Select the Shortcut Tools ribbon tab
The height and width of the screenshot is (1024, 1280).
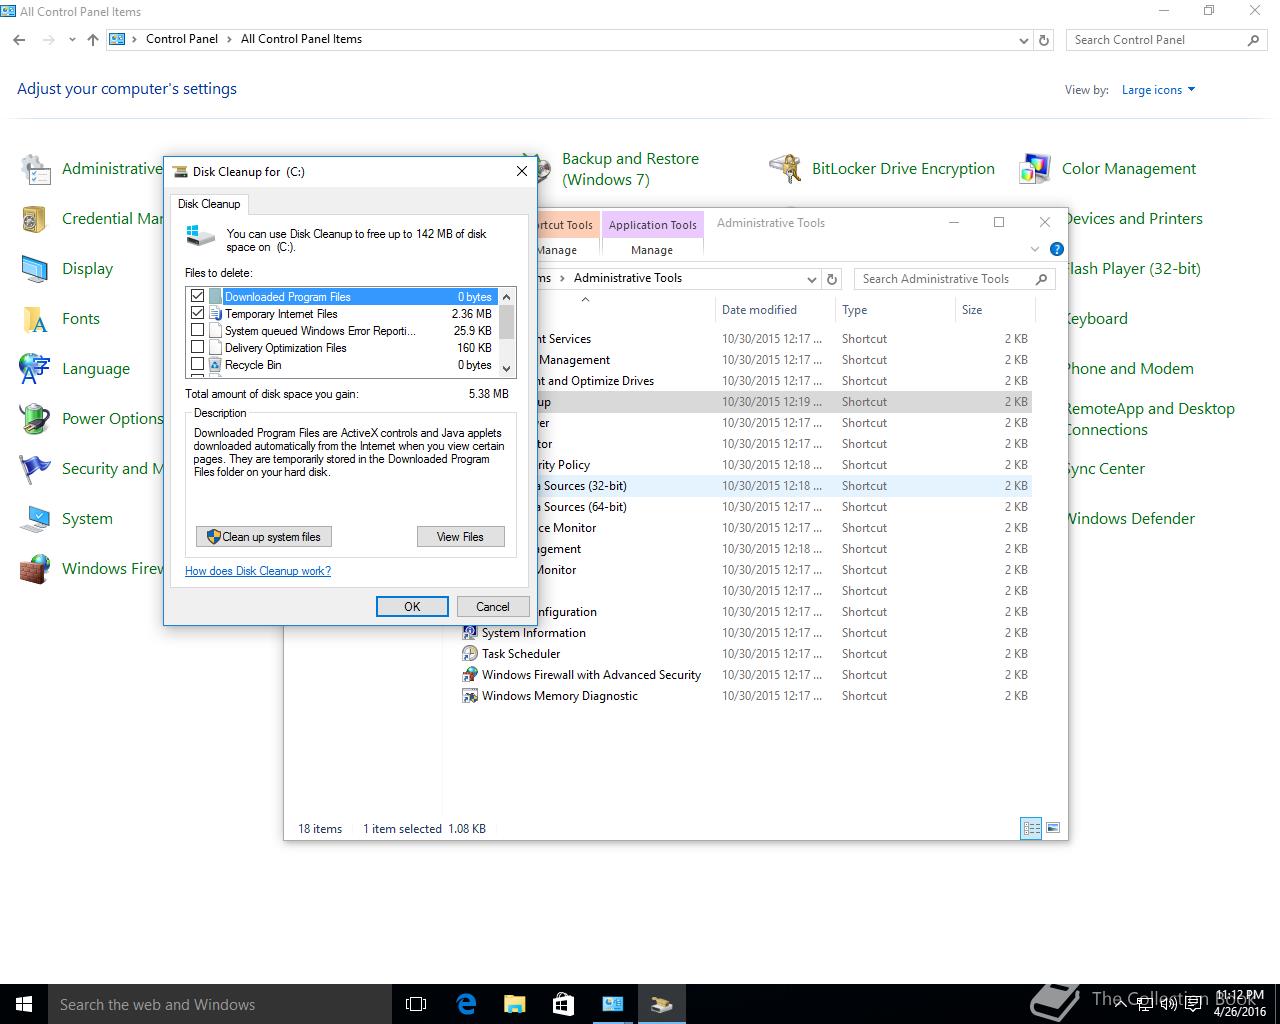[567, 225]
